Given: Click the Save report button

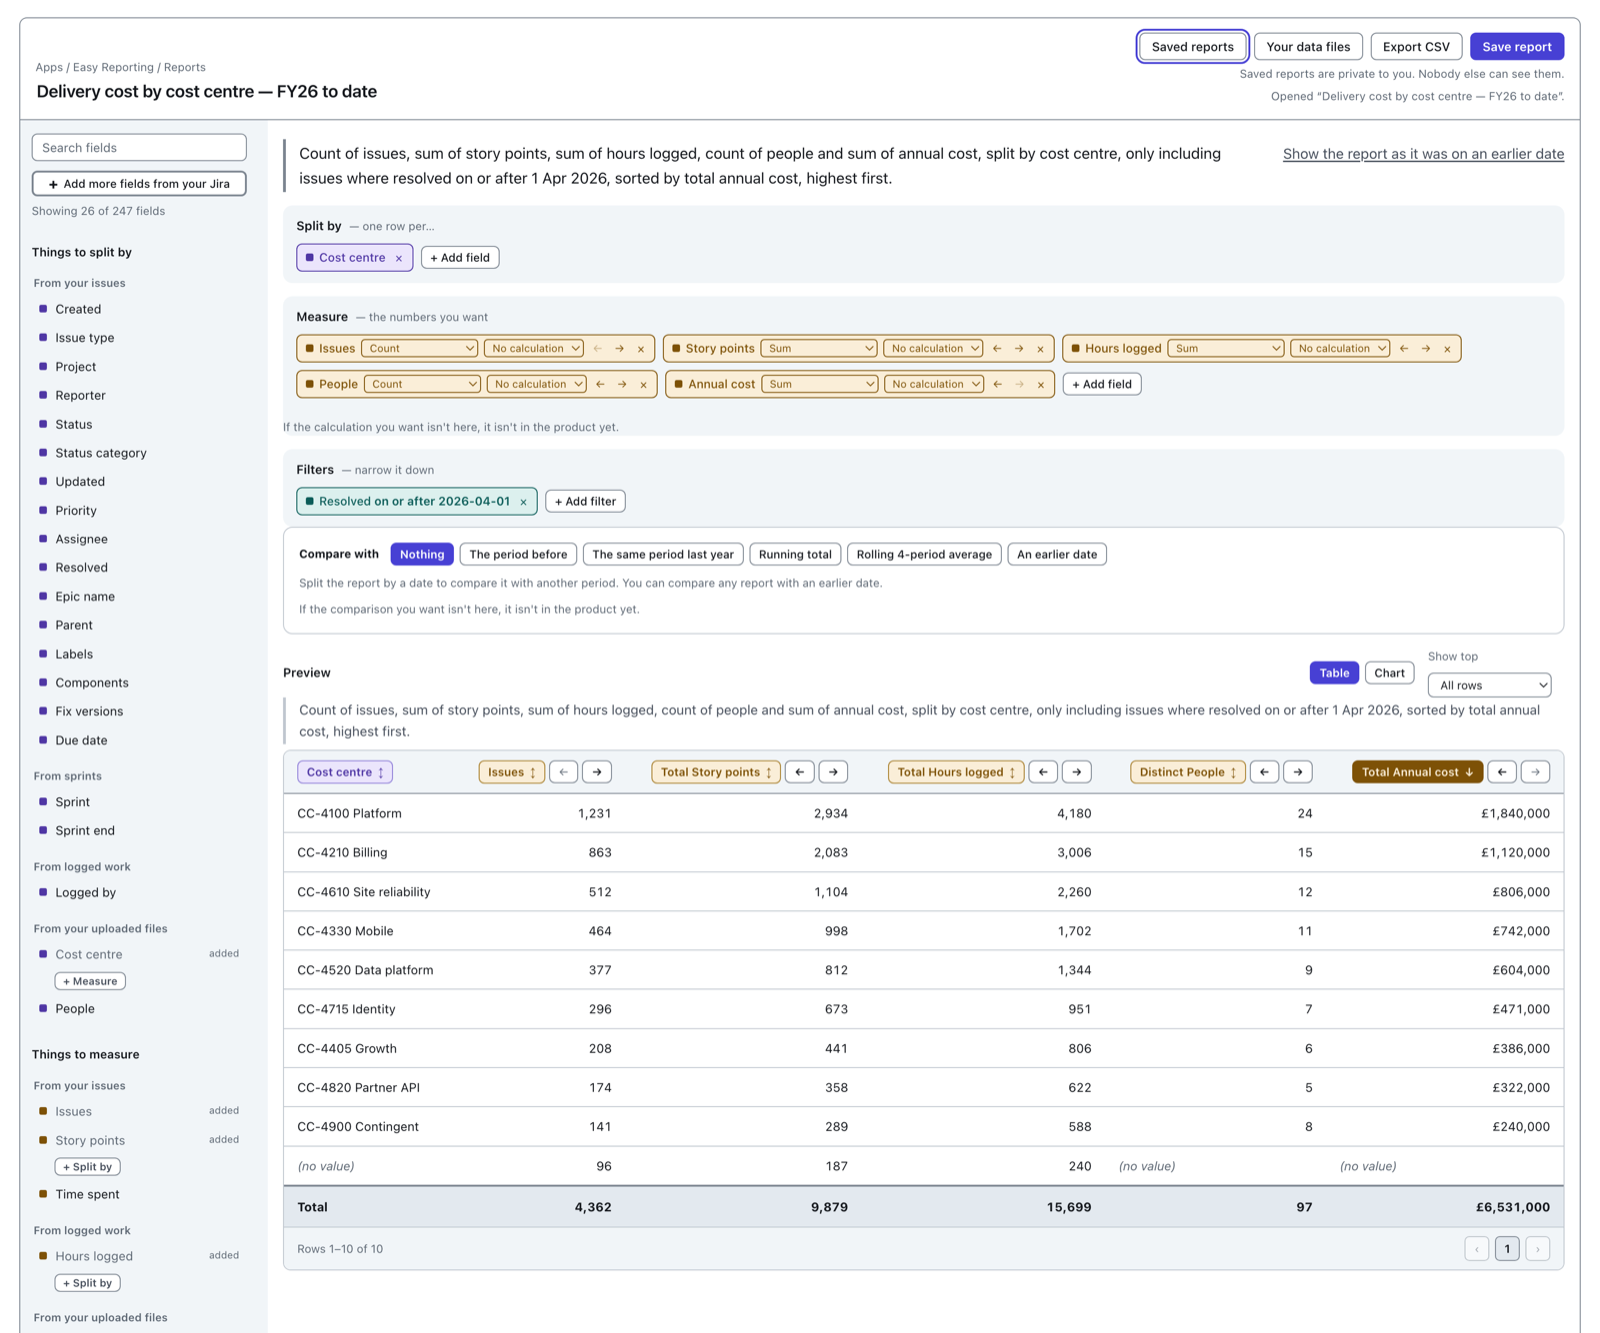Looking at the screenshot, I should point(1517,47).
